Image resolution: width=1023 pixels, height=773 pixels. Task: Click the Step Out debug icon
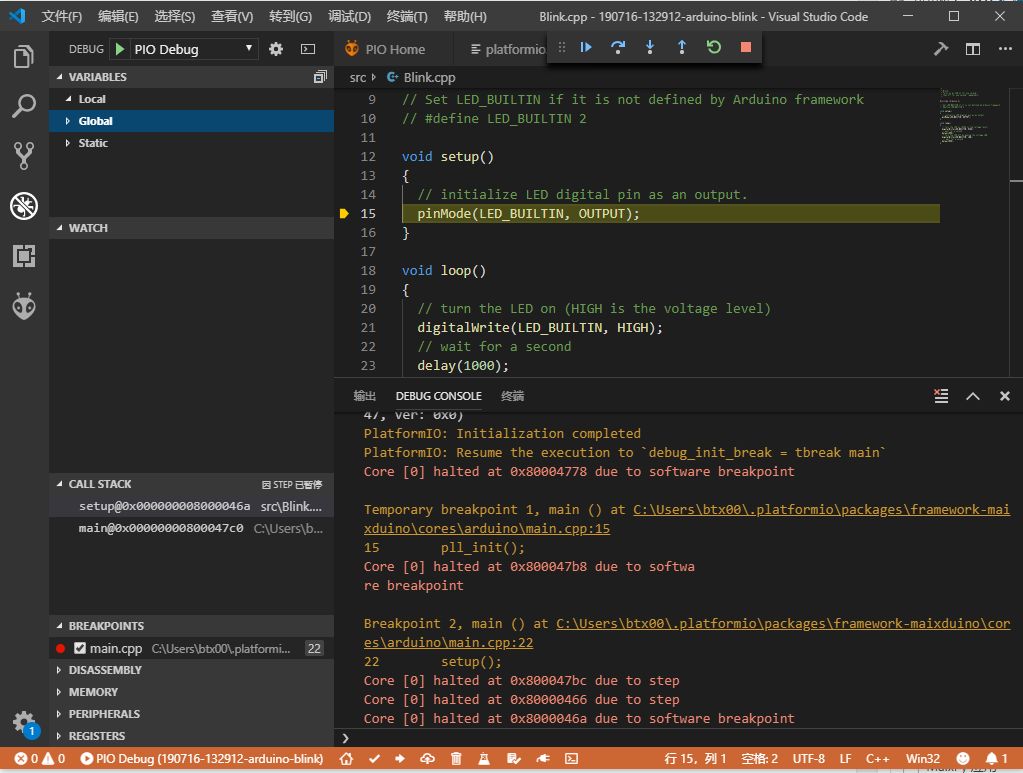coord(682,47)
